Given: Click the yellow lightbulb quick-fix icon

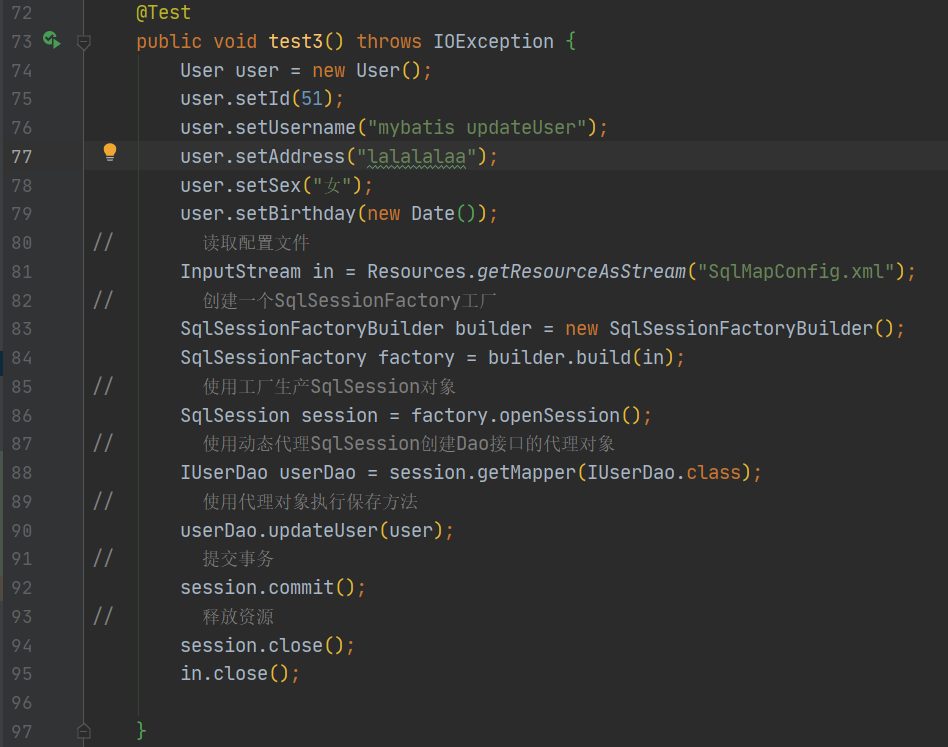Looking at the screenshot, I should pyautogui.click(x=109, y=152).
